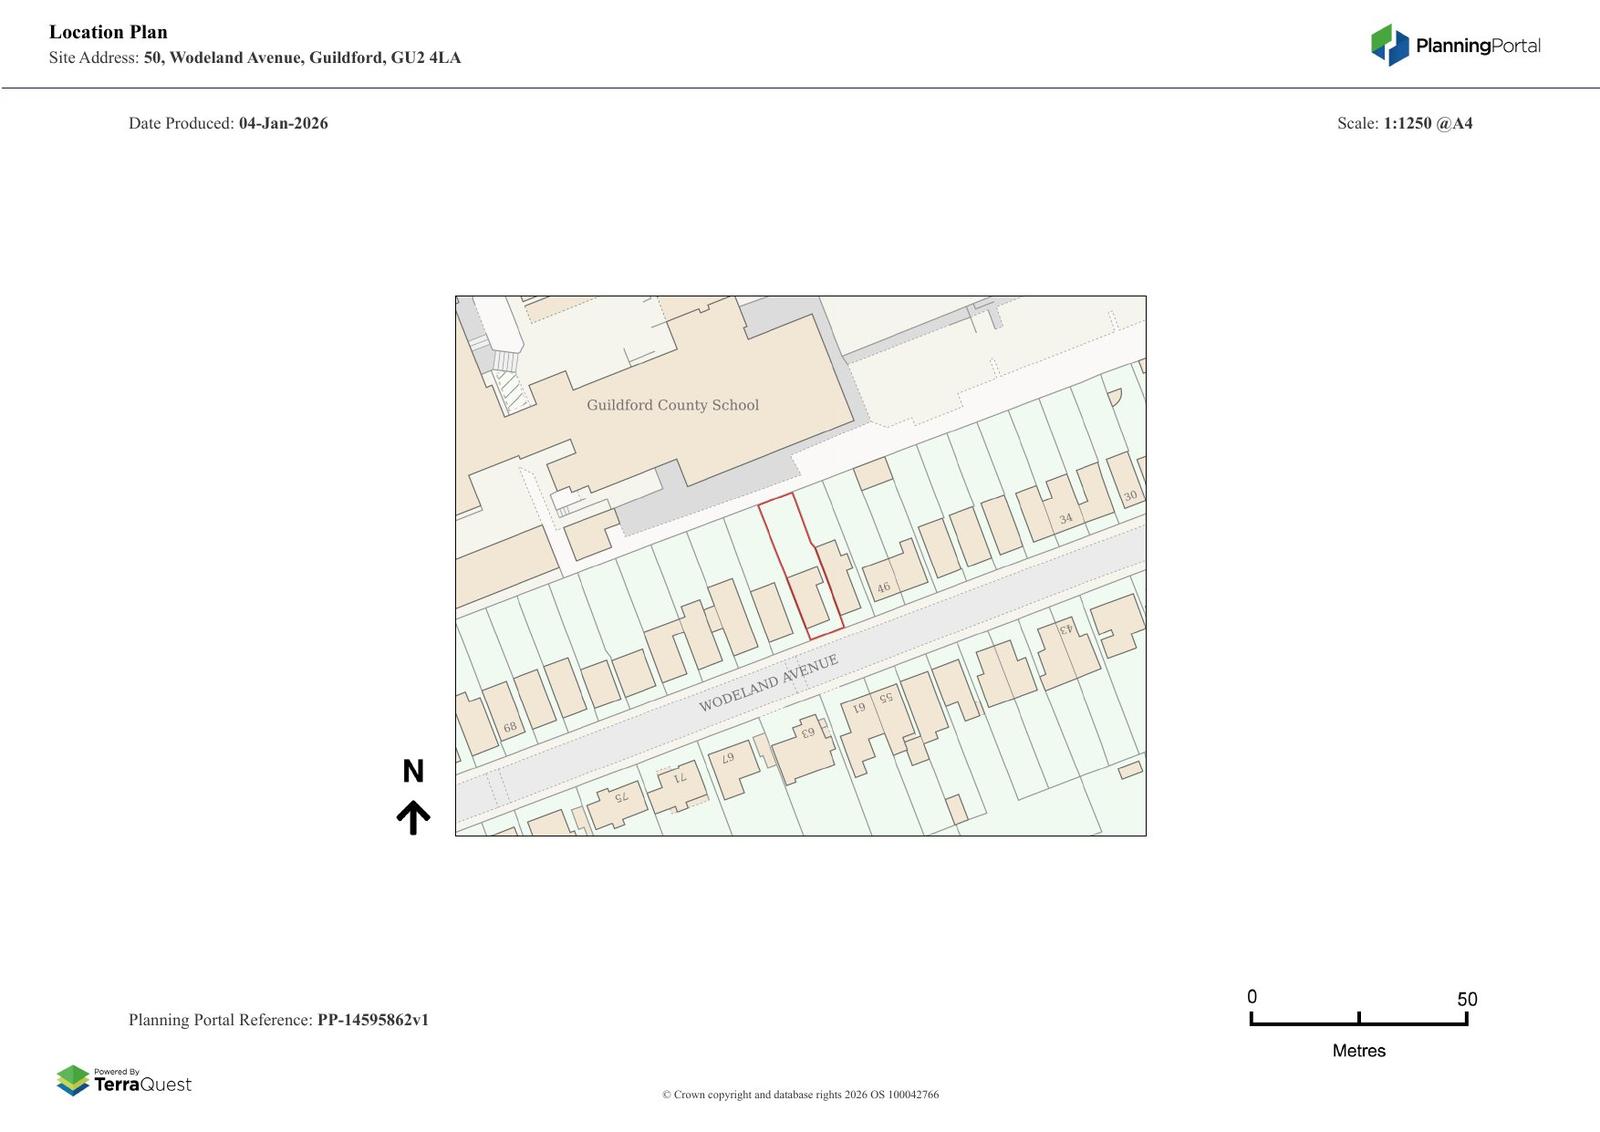Select house number 34 on map
This screenshot has width=1600, height=1132.
point(1066,518)
